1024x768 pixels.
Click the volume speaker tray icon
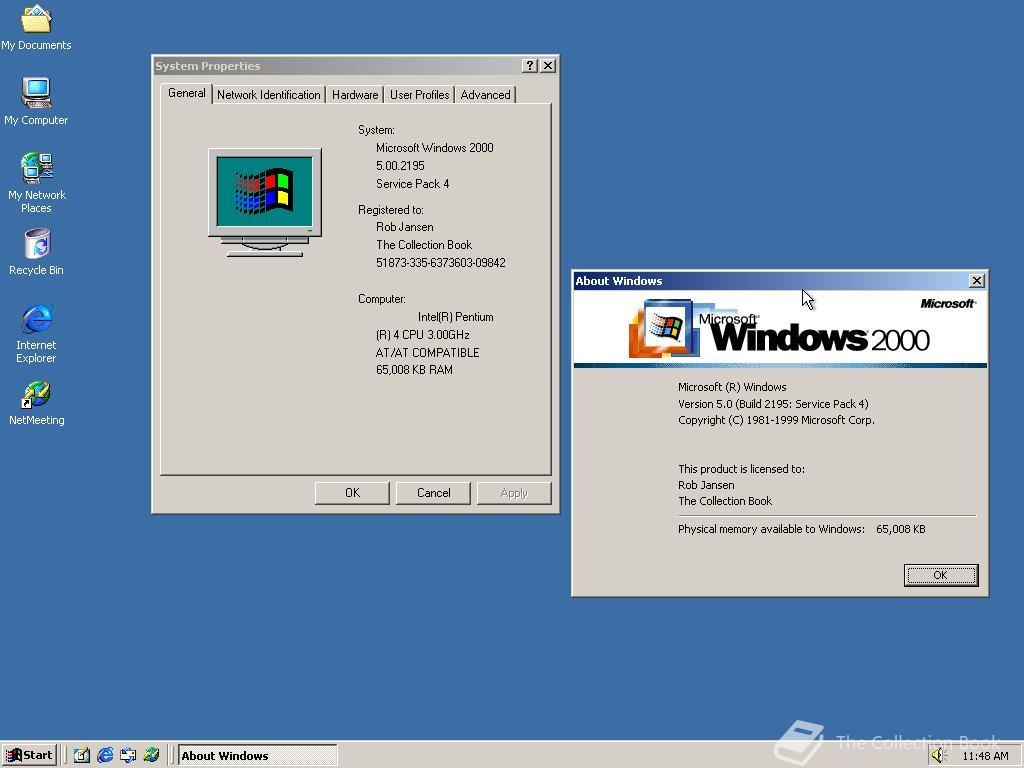click(x=939, y=756)
